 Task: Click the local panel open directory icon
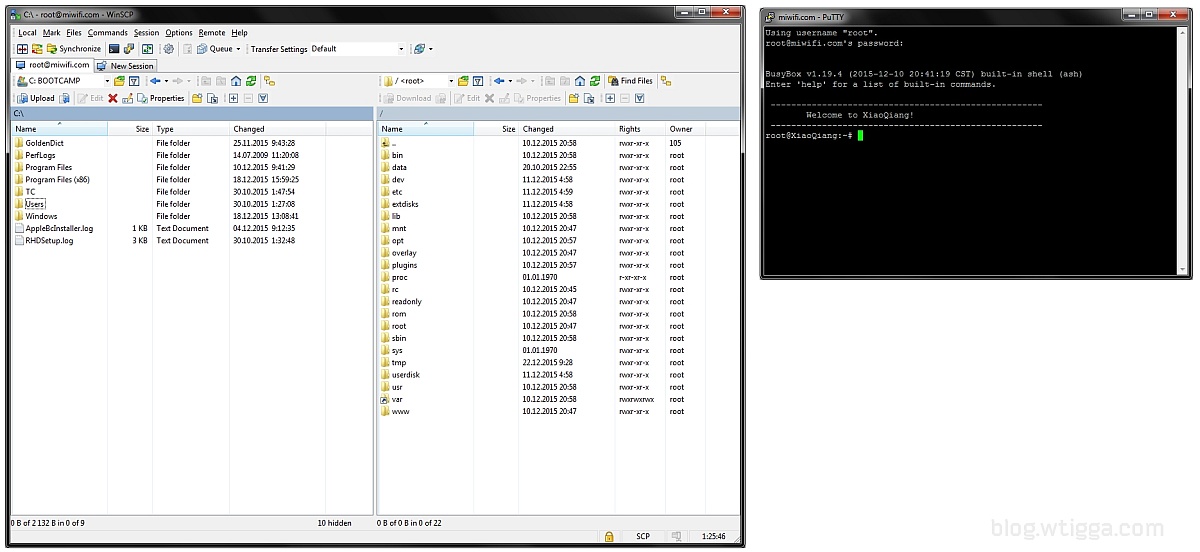pyautogui.click(x=119, y=81)
